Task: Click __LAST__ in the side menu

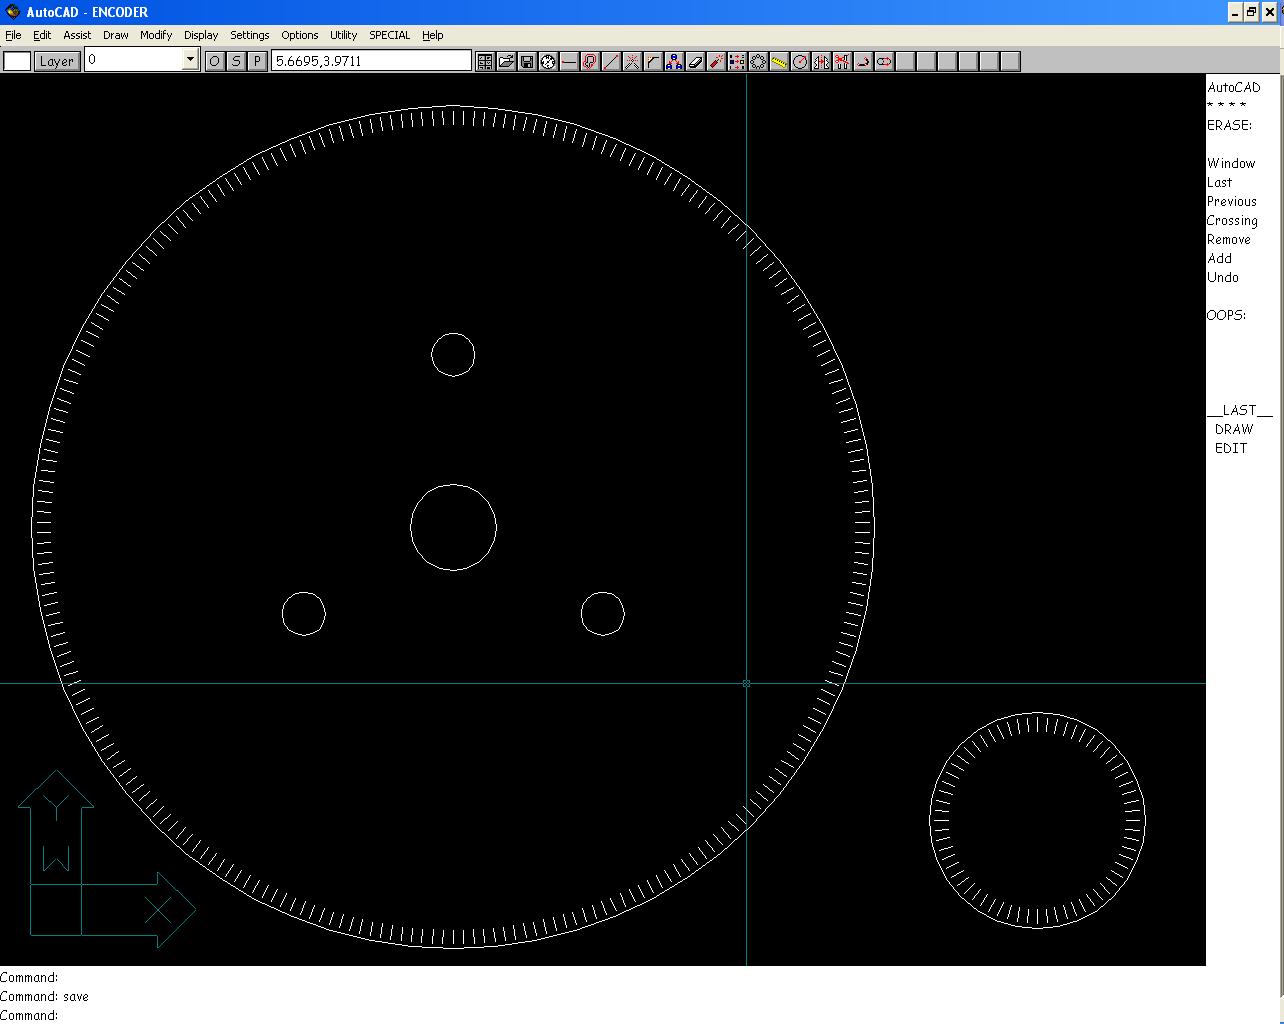Action: click(x=1240, y=410)
